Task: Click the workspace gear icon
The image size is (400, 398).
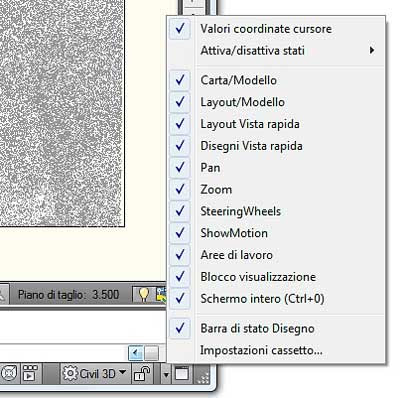Action: [70, 373]
